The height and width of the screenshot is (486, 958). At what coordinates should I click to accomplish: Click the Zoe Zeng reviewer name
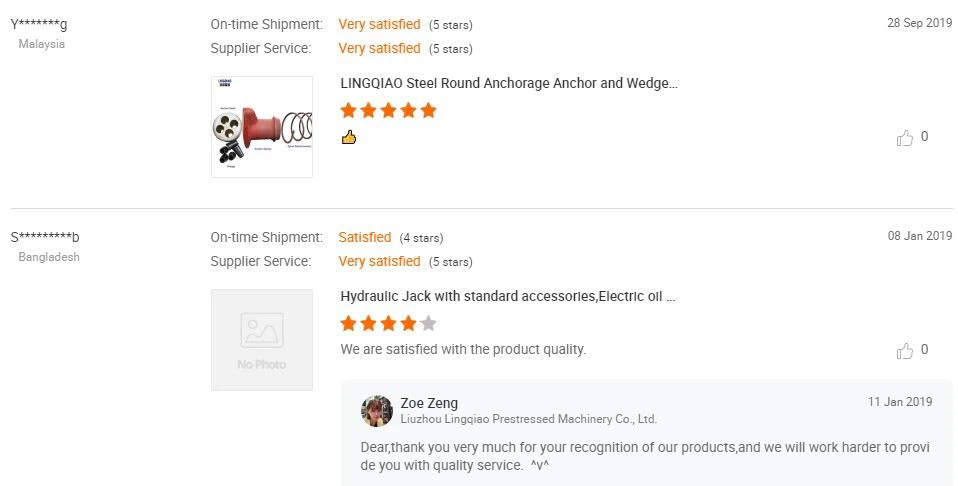point(429,403)
